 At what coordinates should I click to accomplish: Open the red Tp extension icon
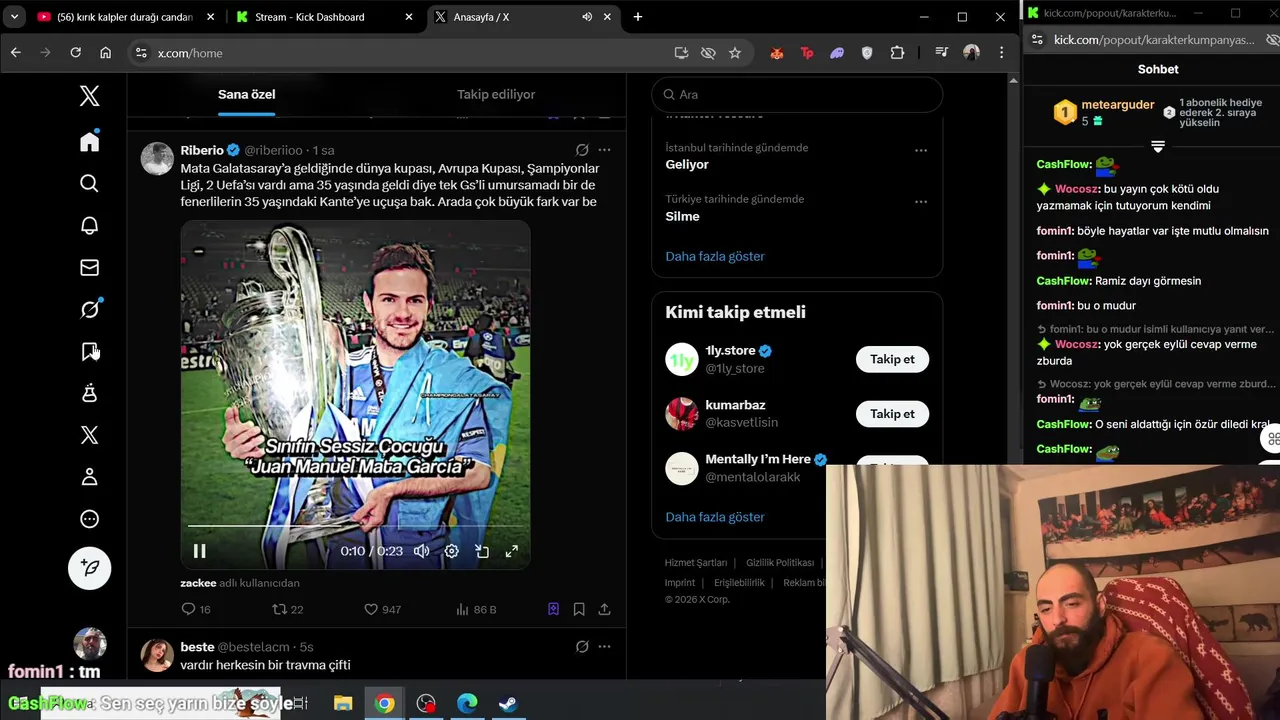click(807, 53)
